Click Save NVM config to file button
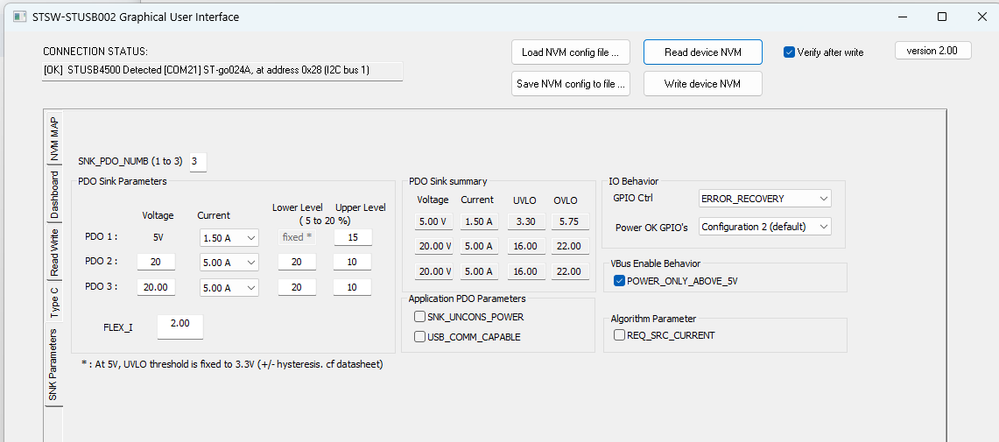Image resolution: width=999 pixels, height=442 pixels. click(x=571, y=84)
